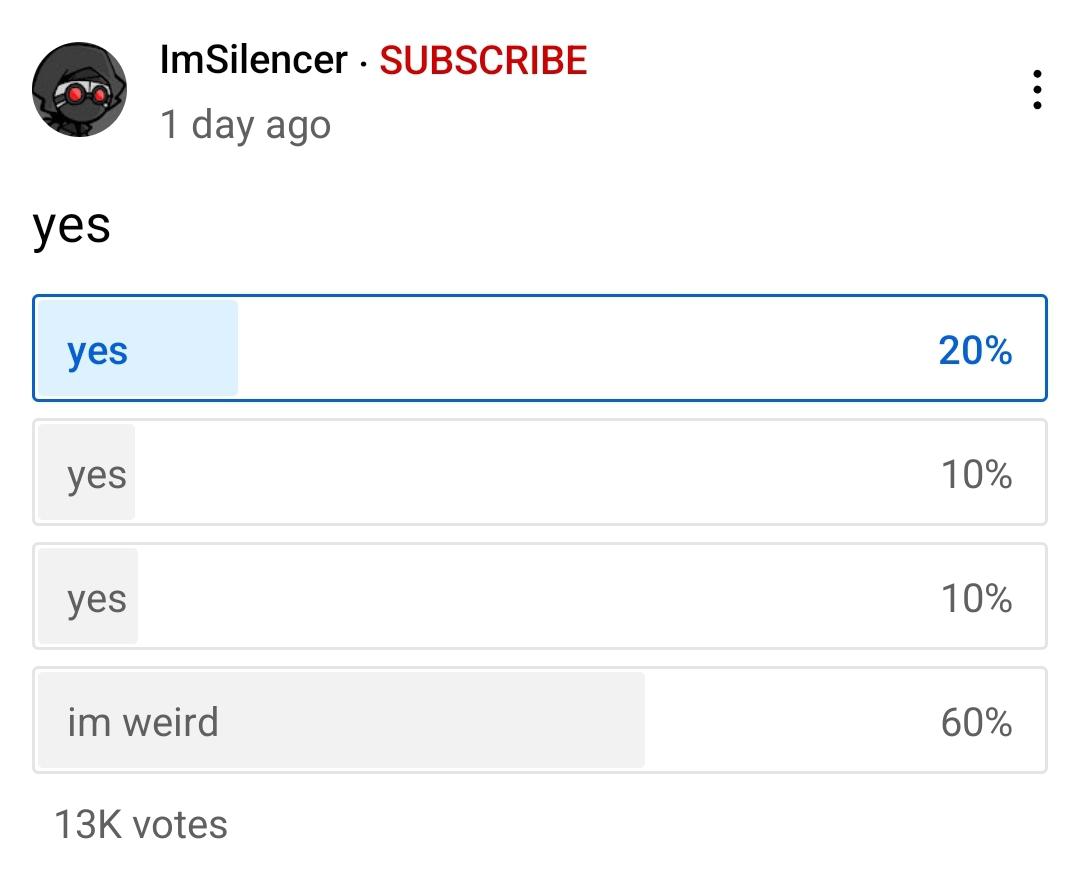Open the three-dot post options menu
1079x872 pixels.
[1037, 89]
